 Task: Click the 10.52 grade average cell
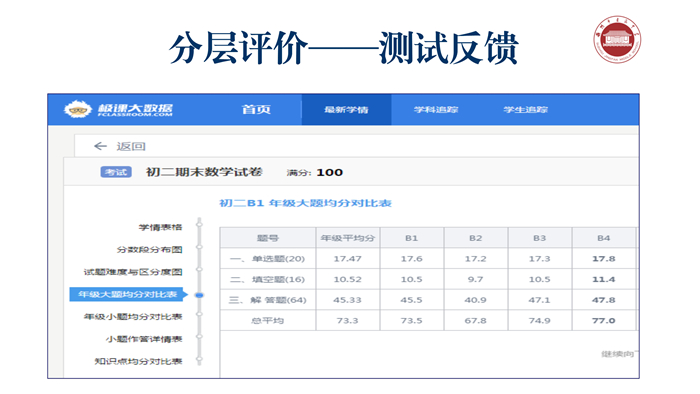click(348, 279)
